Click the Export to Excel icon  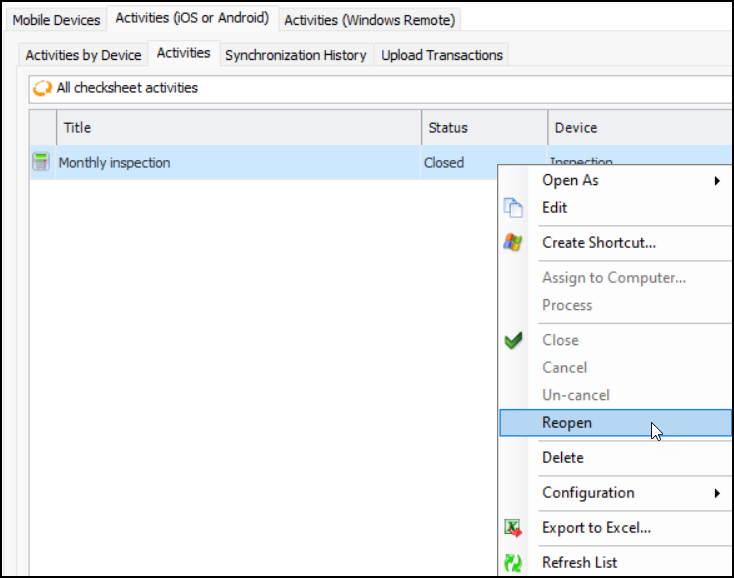coord(513,528)
